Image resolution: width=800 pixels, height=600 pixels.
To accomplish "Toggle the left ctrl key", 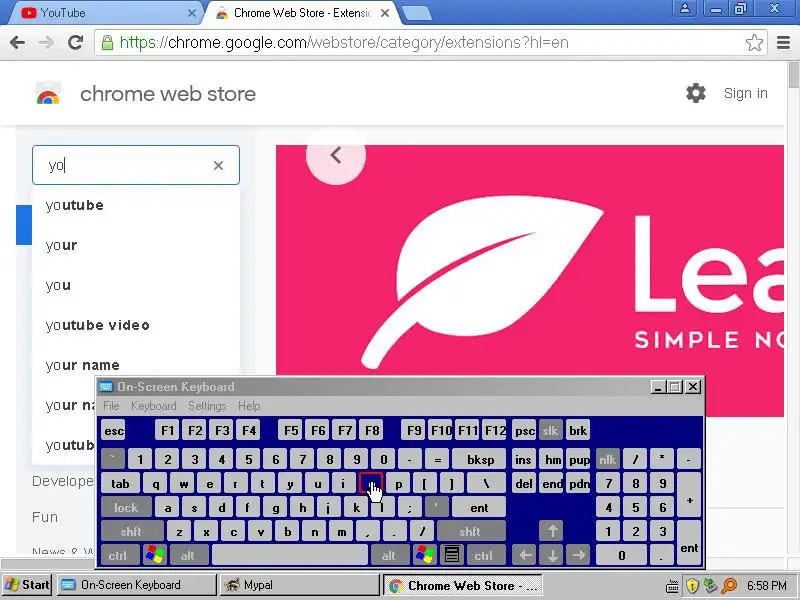I will coord(119,555).
